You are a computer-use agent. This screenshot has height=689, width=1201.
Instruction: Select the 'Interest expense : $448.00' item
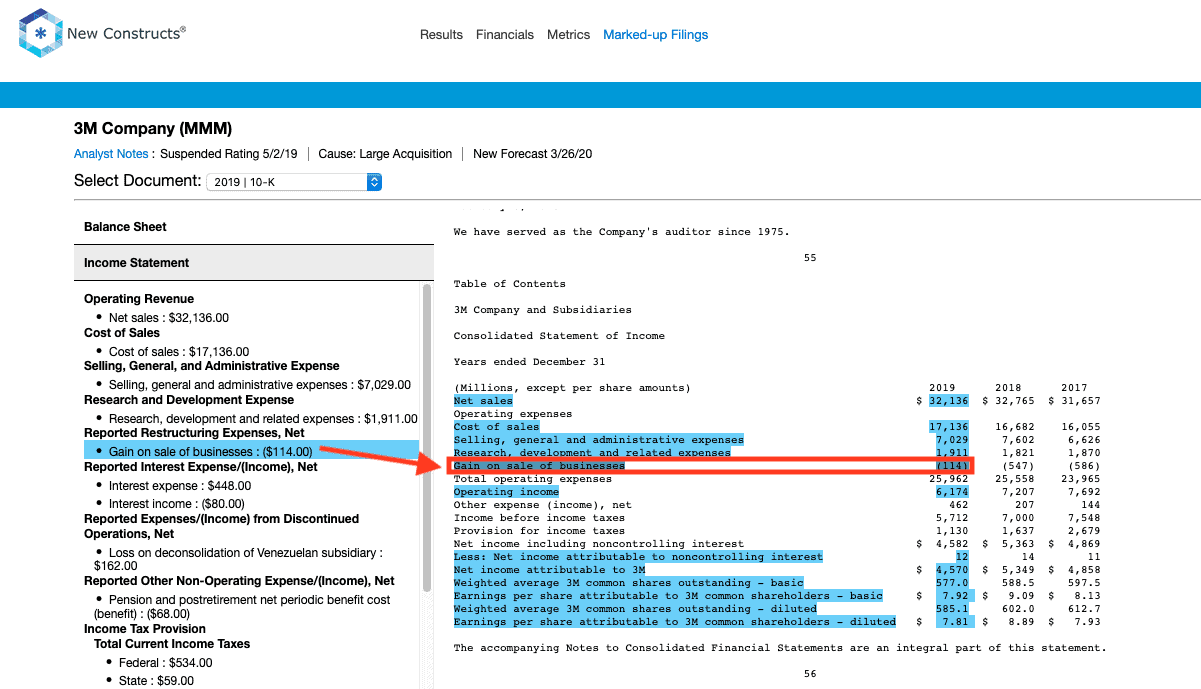coord(180,486)
